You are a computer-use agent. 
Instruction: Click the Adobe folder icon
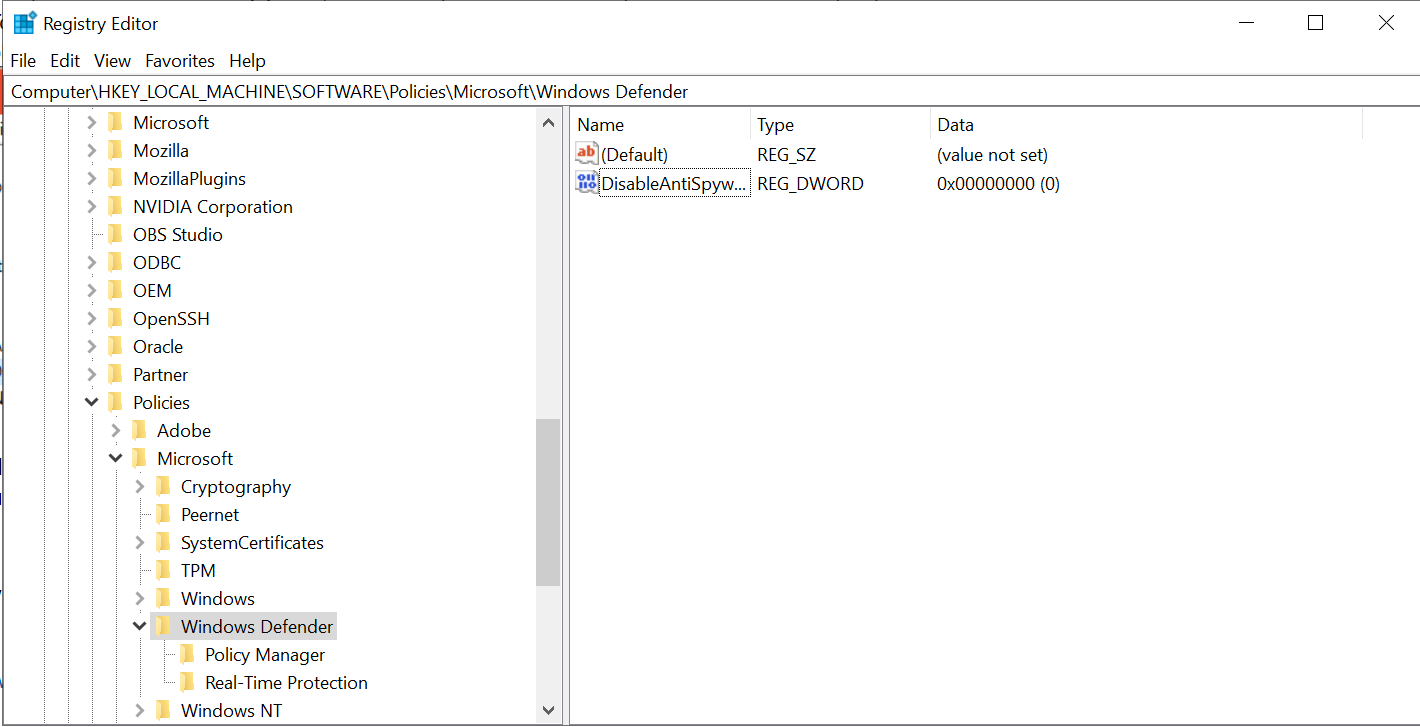(139, 431)
